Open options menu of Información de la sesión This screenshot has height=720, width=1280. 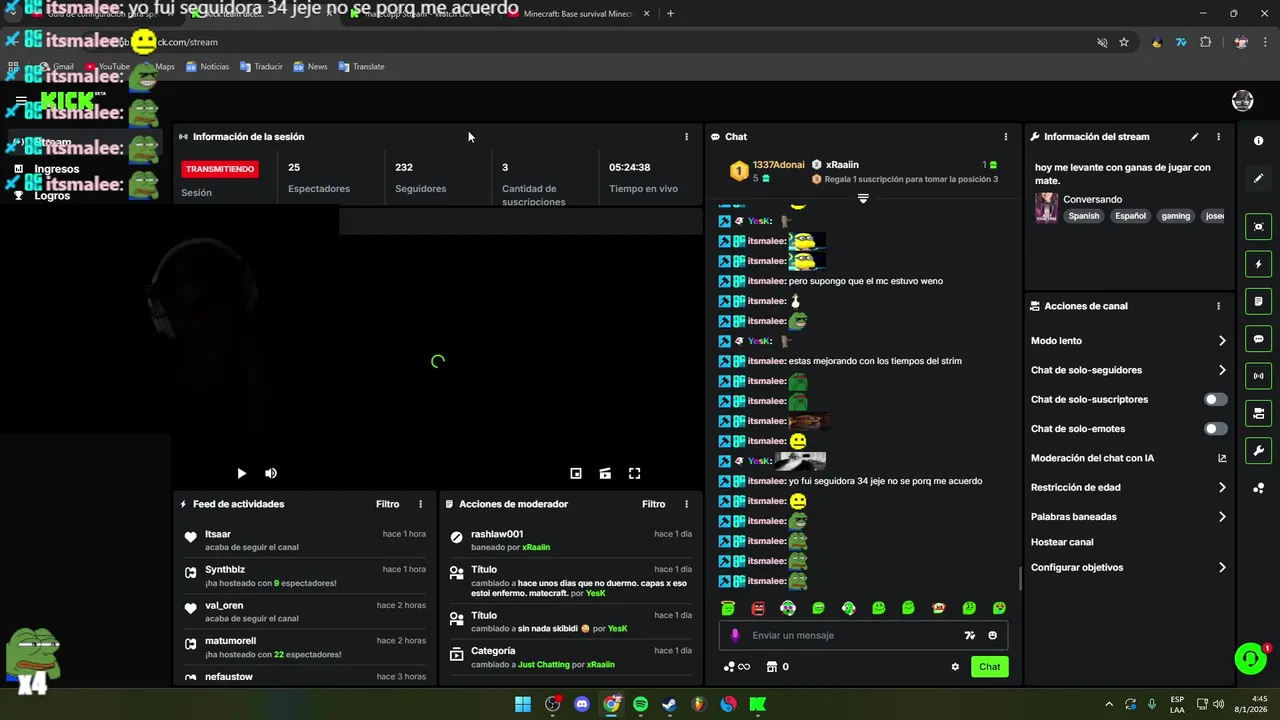(x=686, y=137)
